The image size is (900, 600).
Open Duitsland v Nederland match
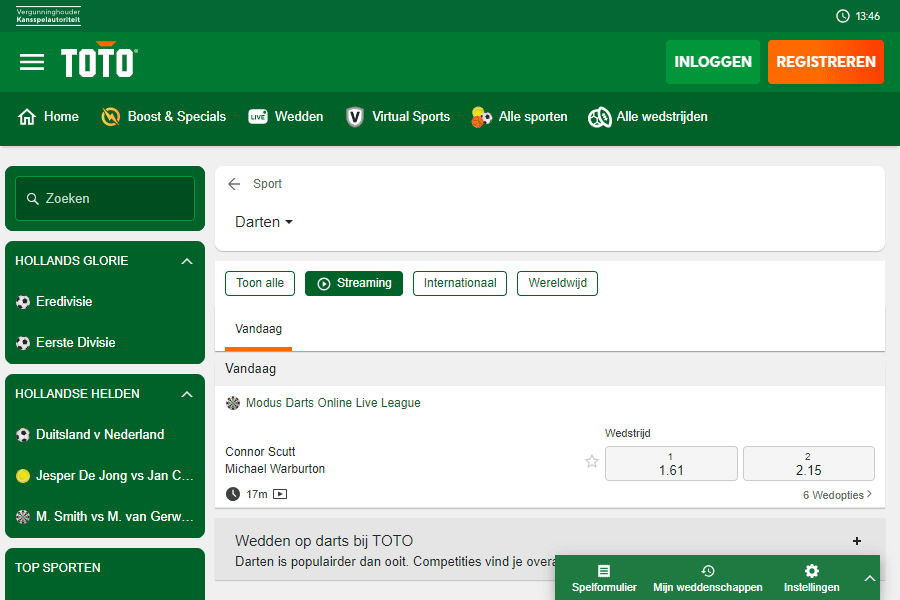click(x=100, y=435)
